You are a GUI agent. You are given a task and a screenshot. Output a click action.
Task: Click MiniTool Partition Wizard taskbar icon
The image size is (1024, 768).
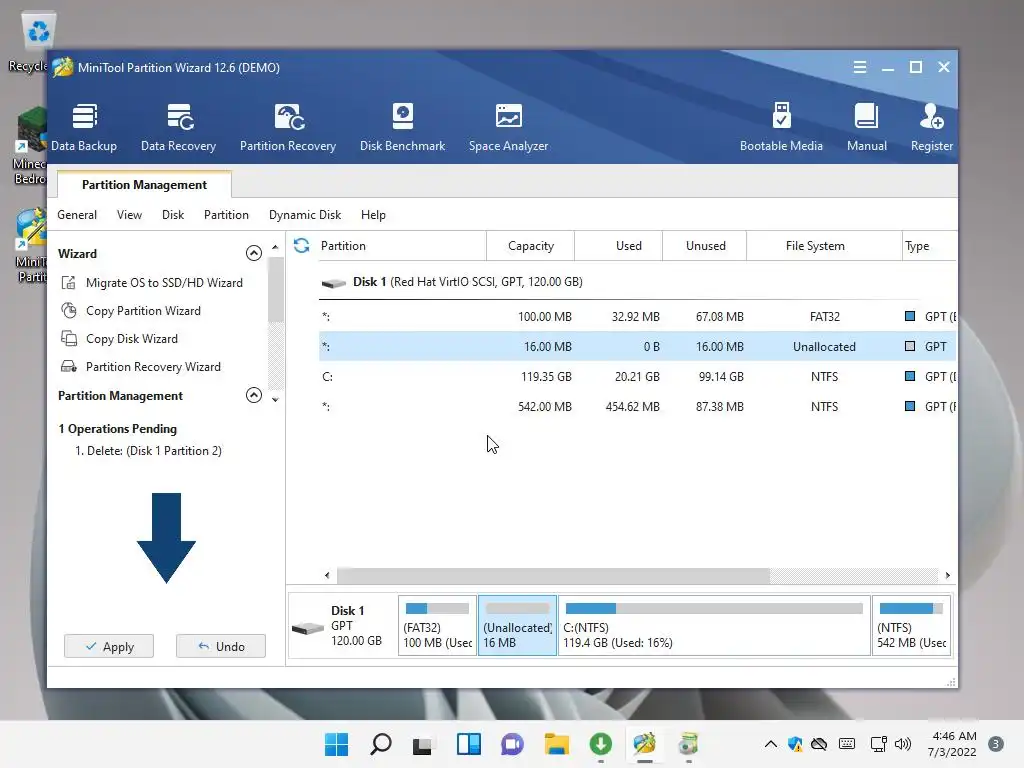tap(645, 744)
